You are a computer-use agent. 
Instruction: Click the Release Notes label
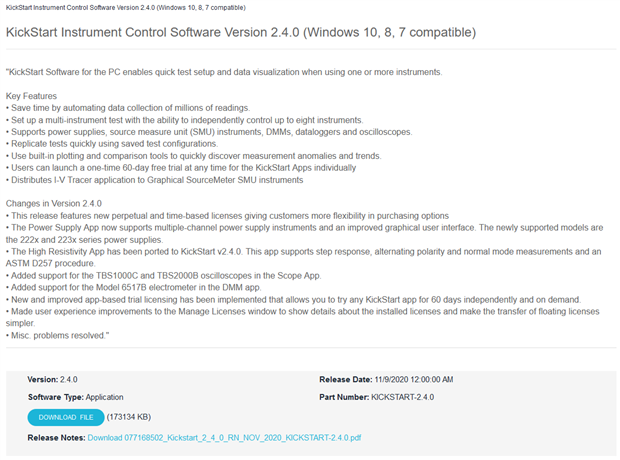(56, 437)
